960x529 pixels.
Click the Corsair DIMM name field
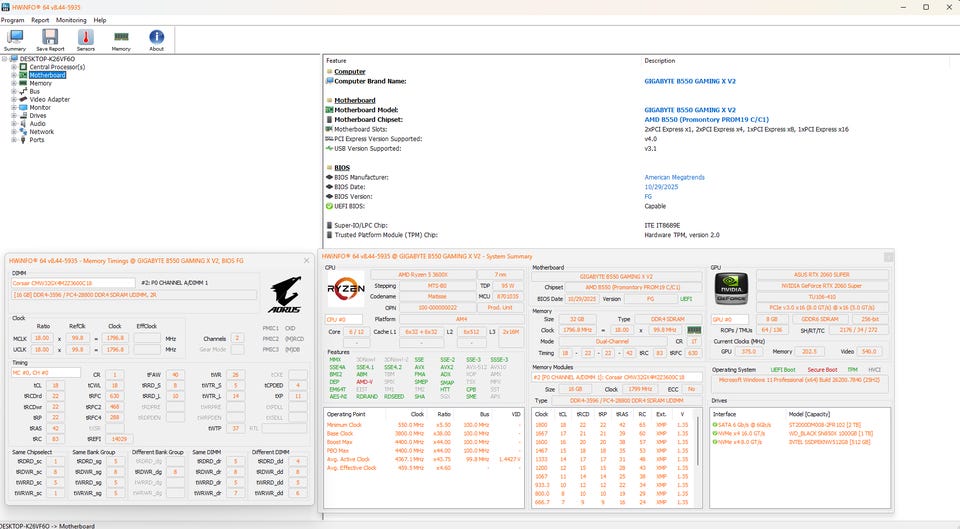[x=70, y=283]
